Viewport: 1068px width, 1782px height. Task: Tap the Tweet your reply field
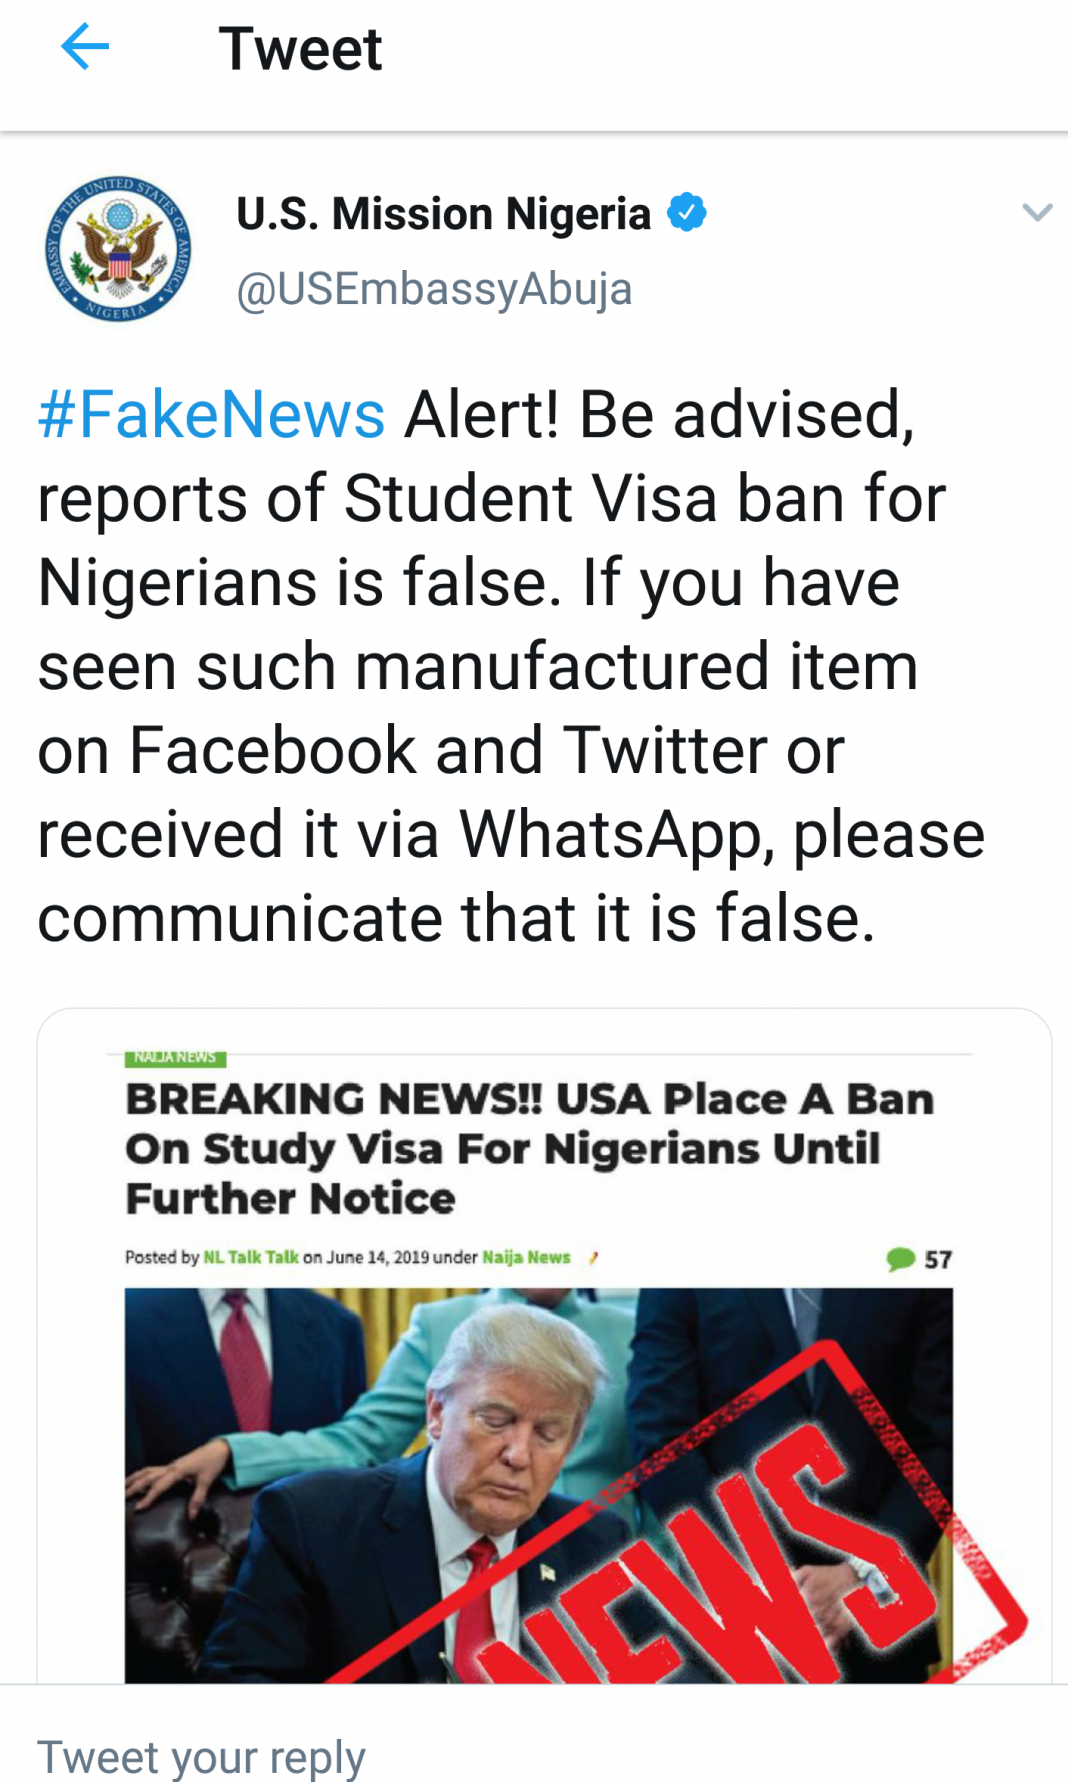pyautogui.click(x=200, y=1756)
